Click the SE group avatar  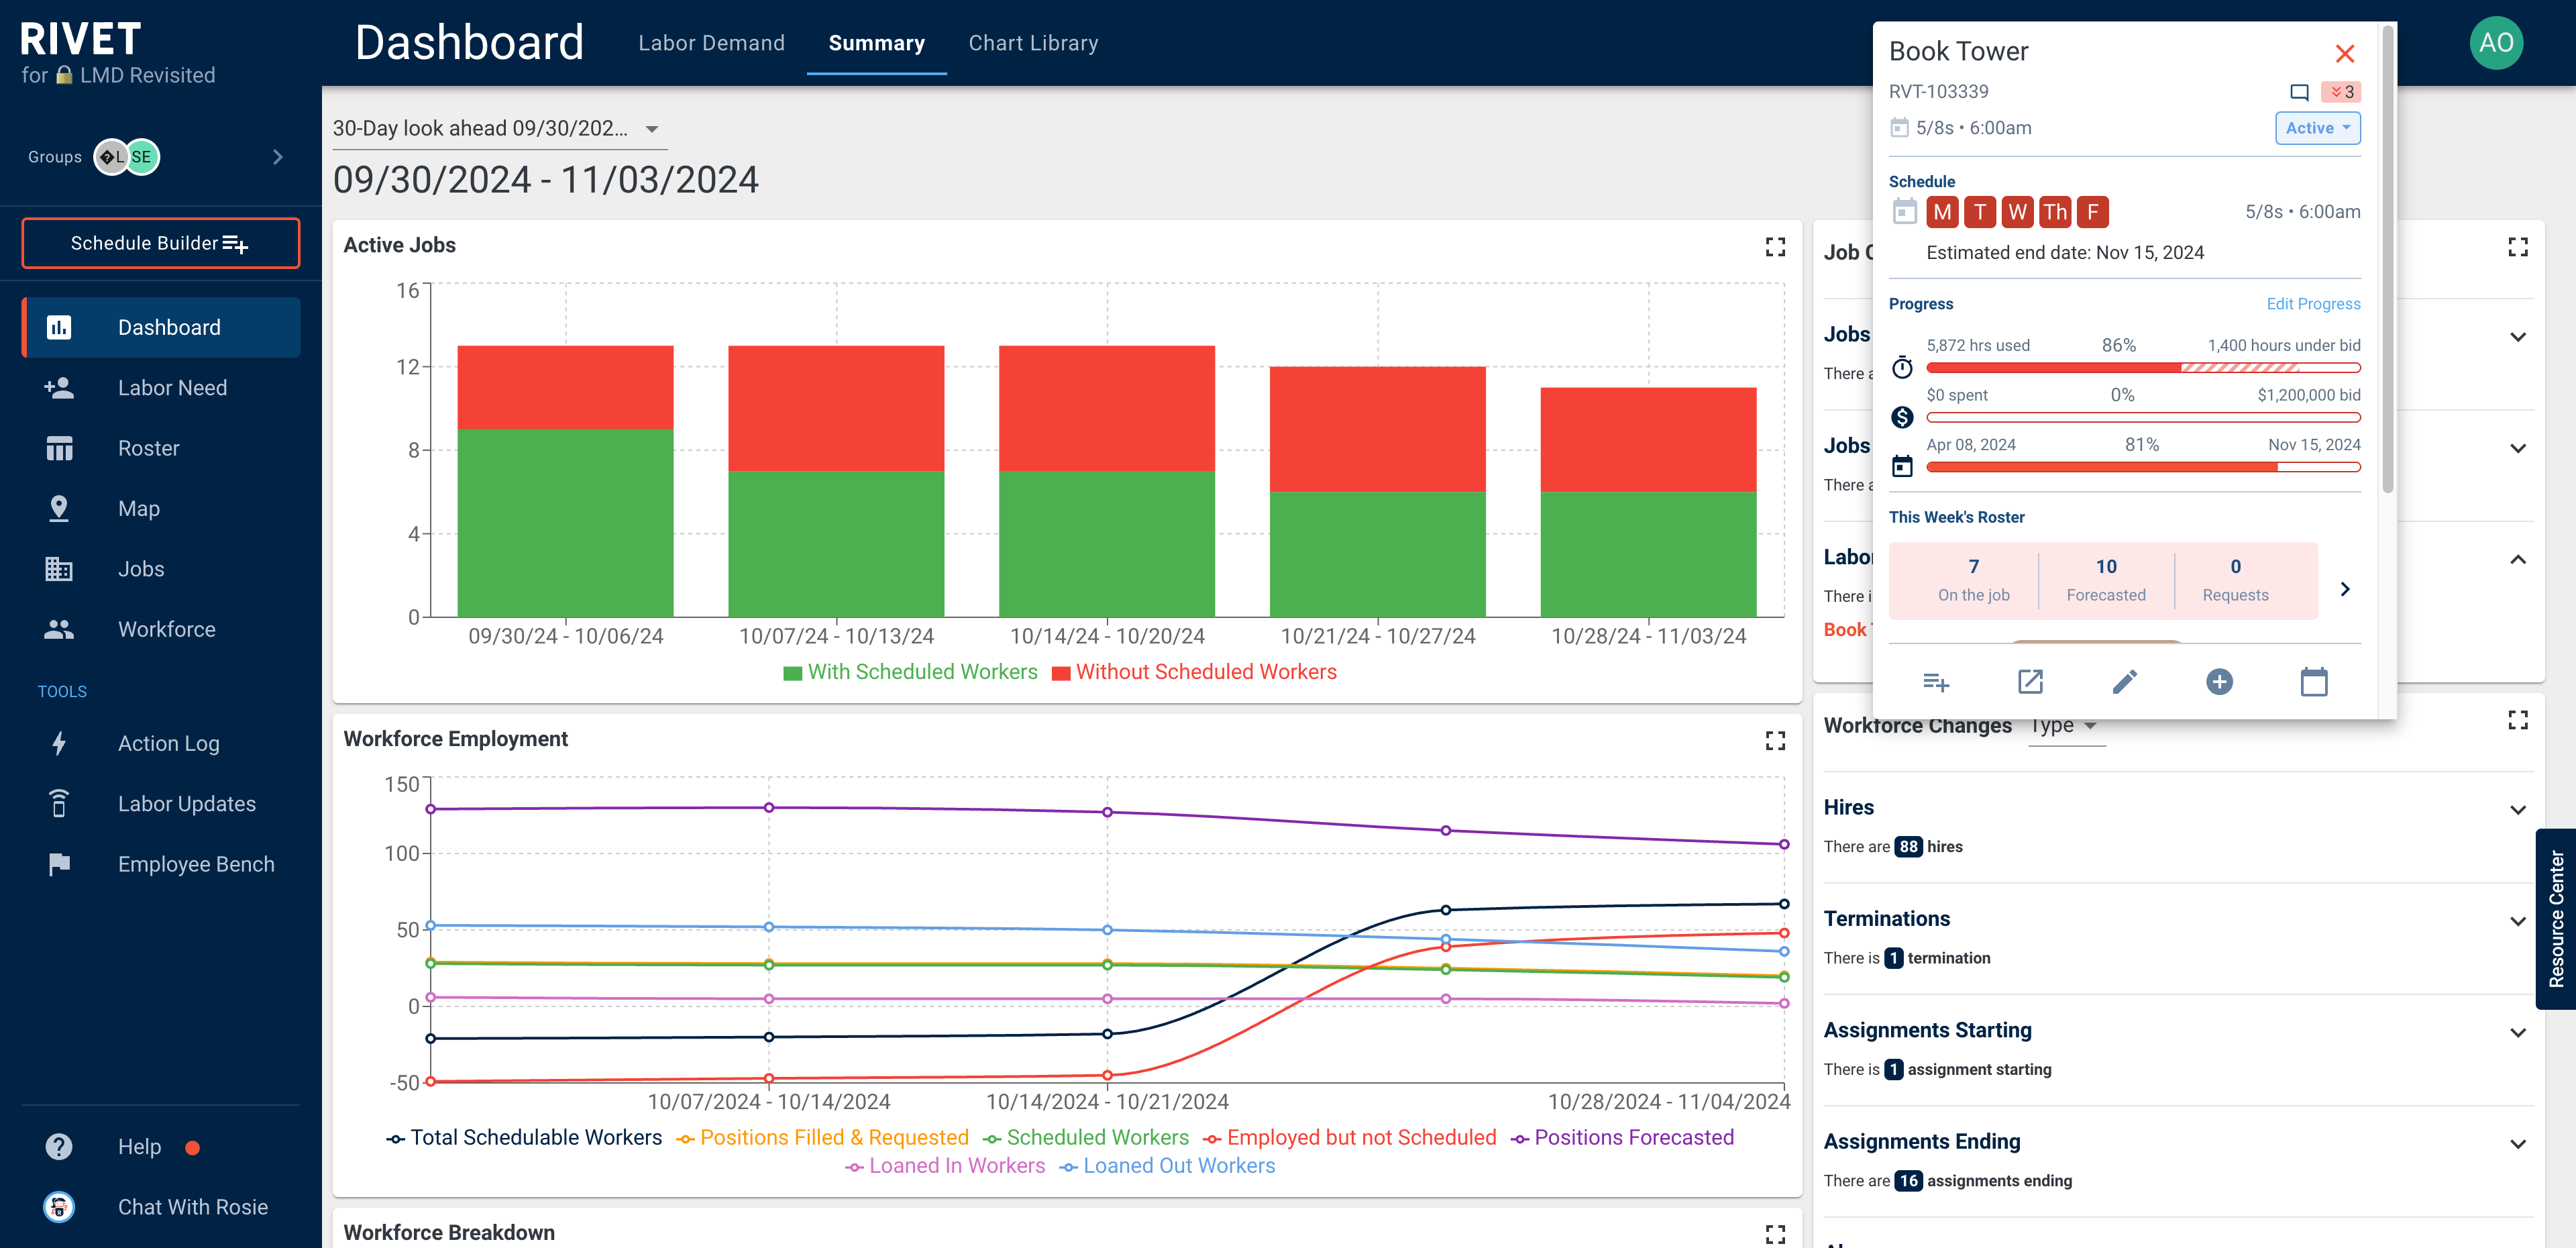click(142, 157)
